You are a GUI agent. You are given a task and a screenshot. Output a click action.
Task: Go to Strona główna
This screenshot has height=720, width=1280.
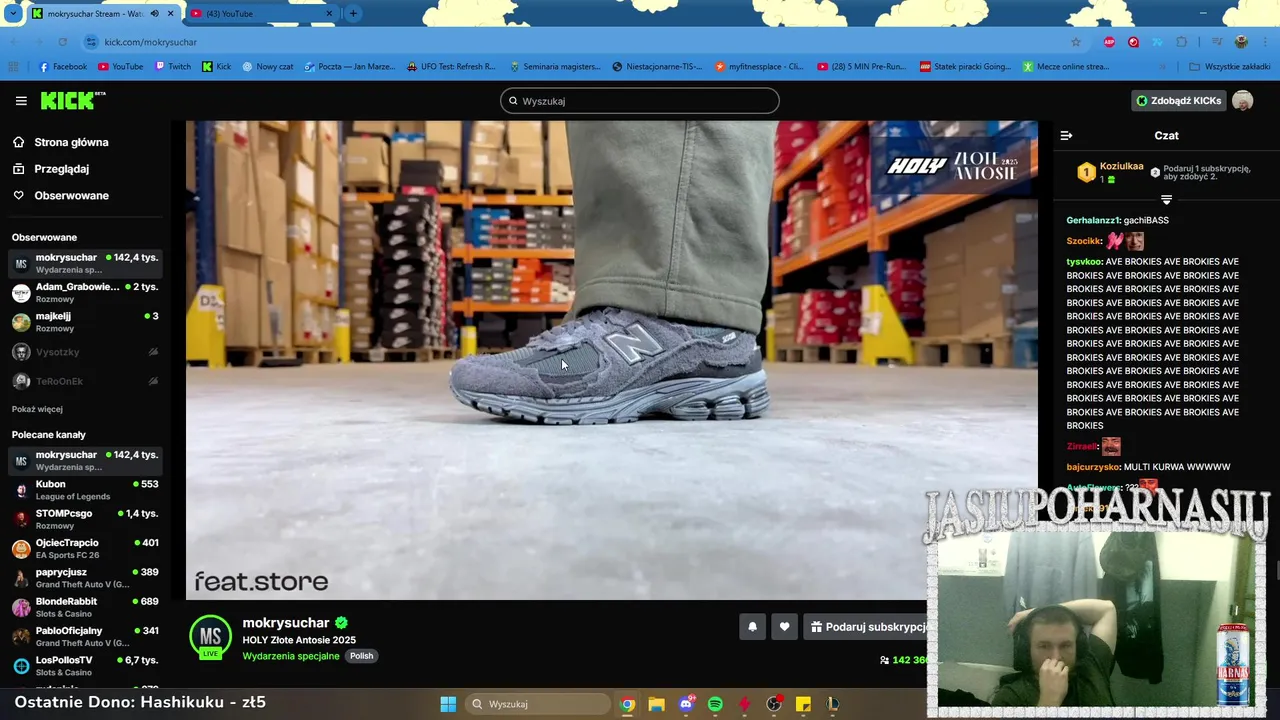tap(71, 142)
